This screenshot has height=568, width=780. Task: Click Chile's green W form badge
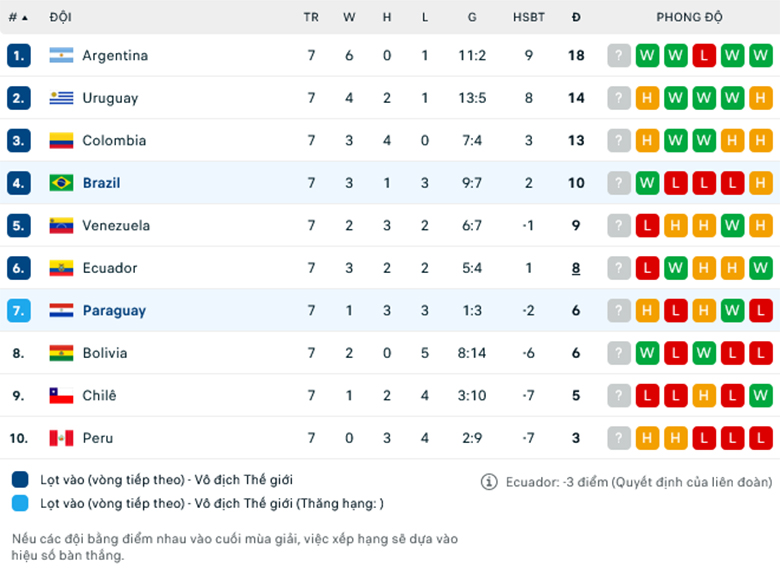(761, 395)
